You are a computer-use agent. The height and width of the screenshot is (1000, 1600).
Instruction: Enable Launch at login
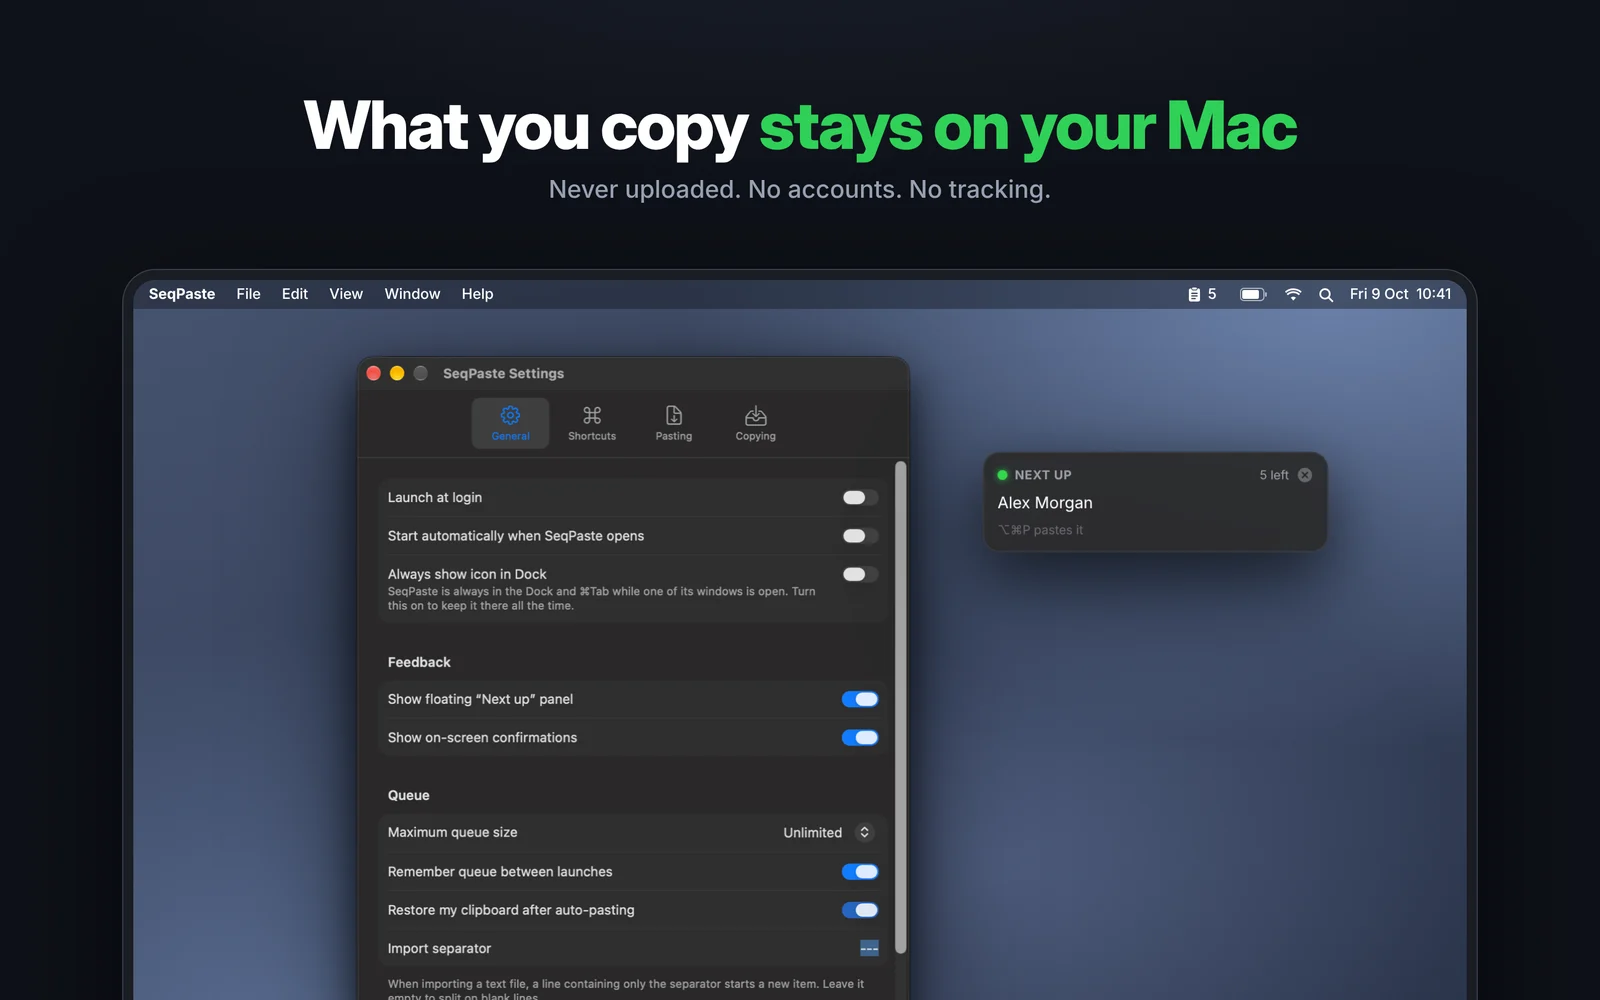point(860,497)
